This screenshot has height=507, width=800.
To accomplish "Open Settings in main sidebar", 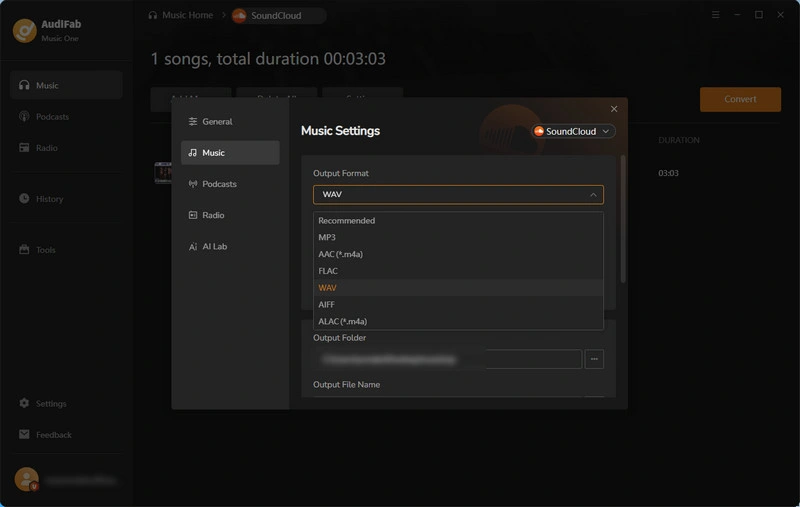I will 66,403.
